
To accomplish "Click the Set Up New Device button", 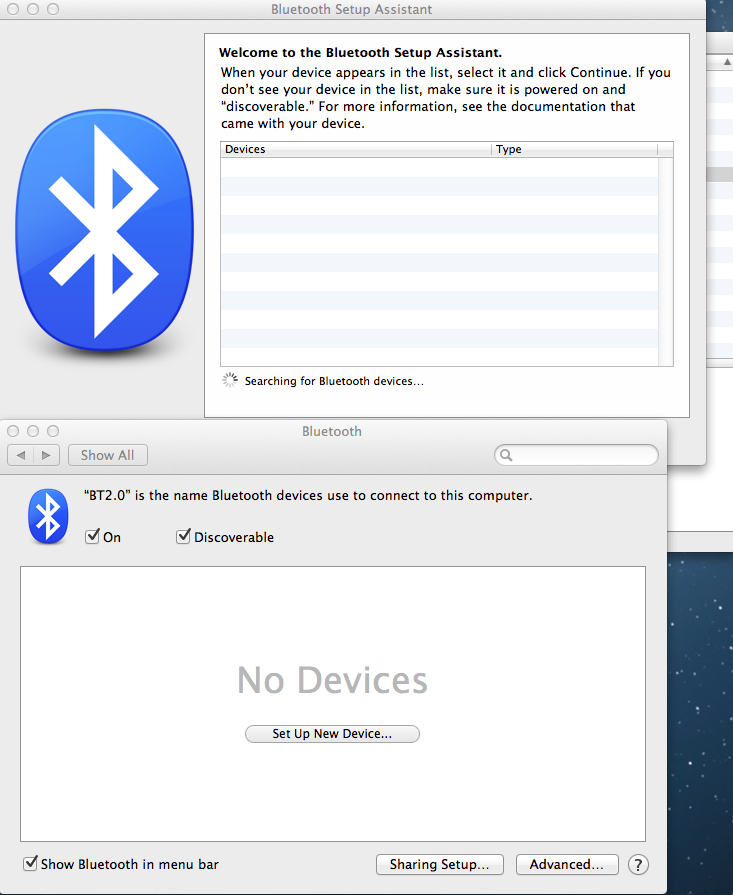I will pos(332,733).
